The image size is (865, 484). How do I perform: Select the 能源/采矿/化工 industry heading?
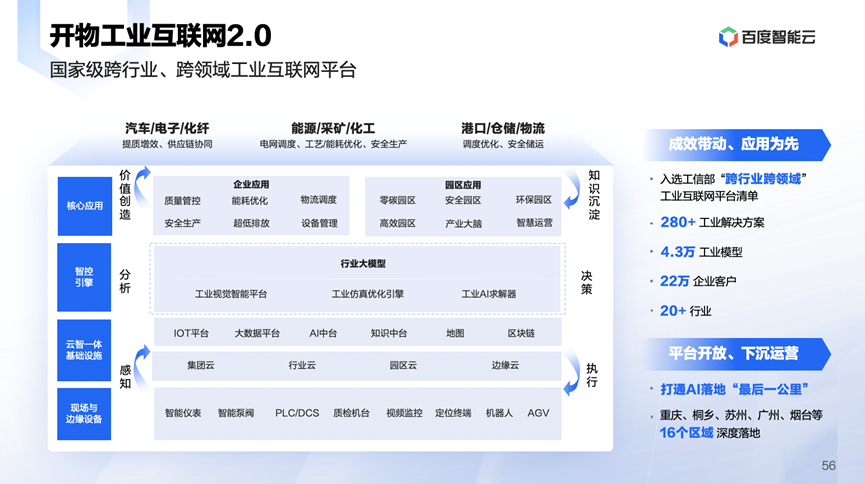point(333,129)
